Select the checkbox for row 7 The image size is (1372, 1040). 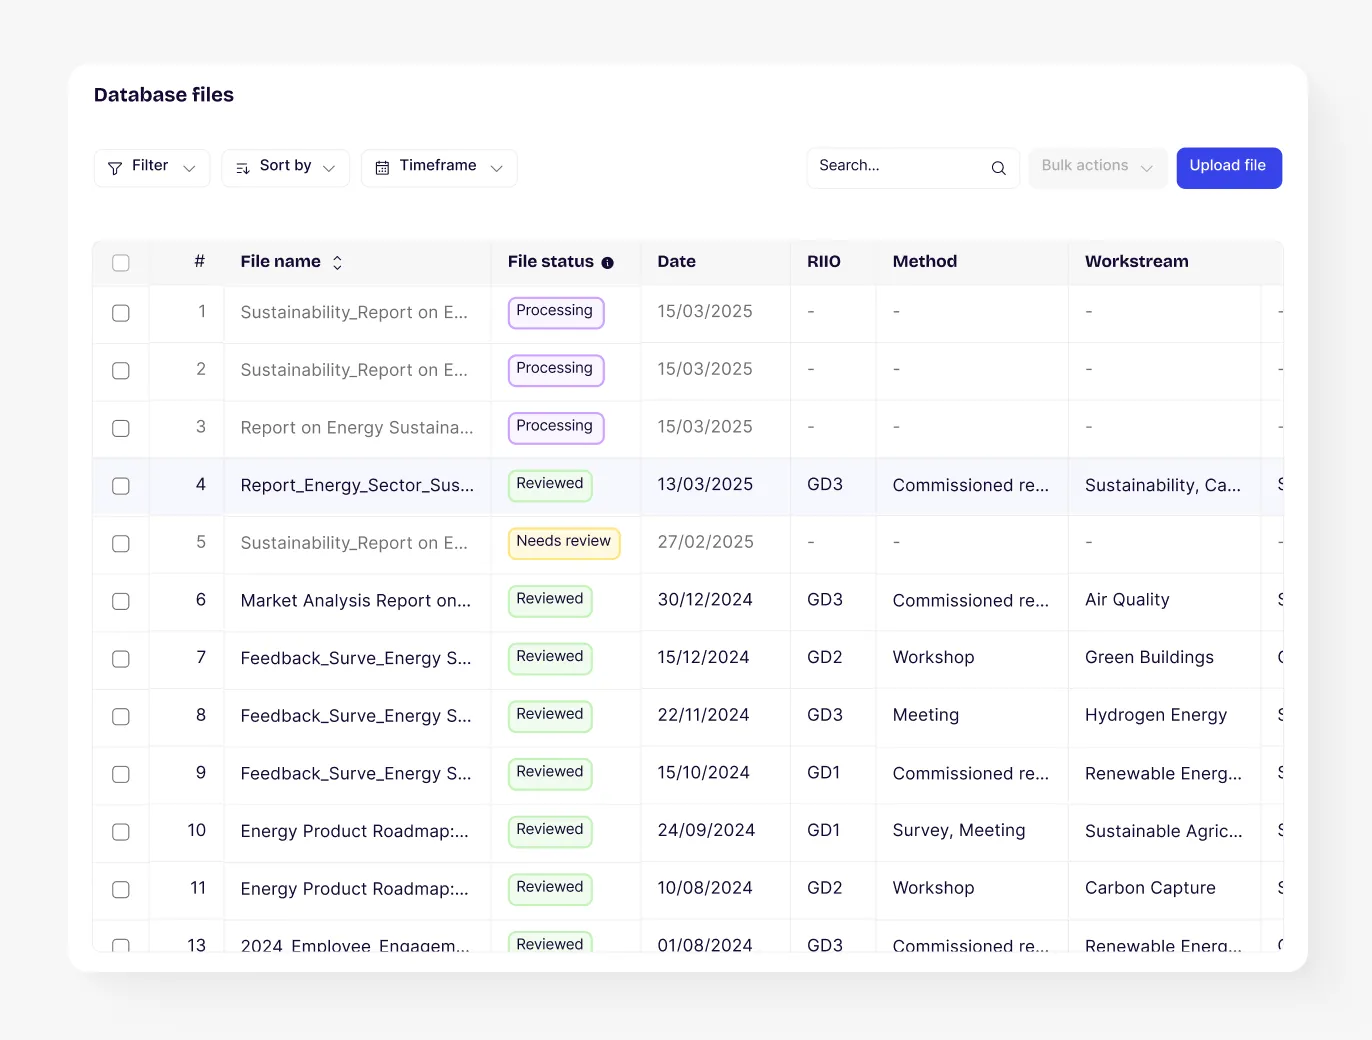click(121, 659)
